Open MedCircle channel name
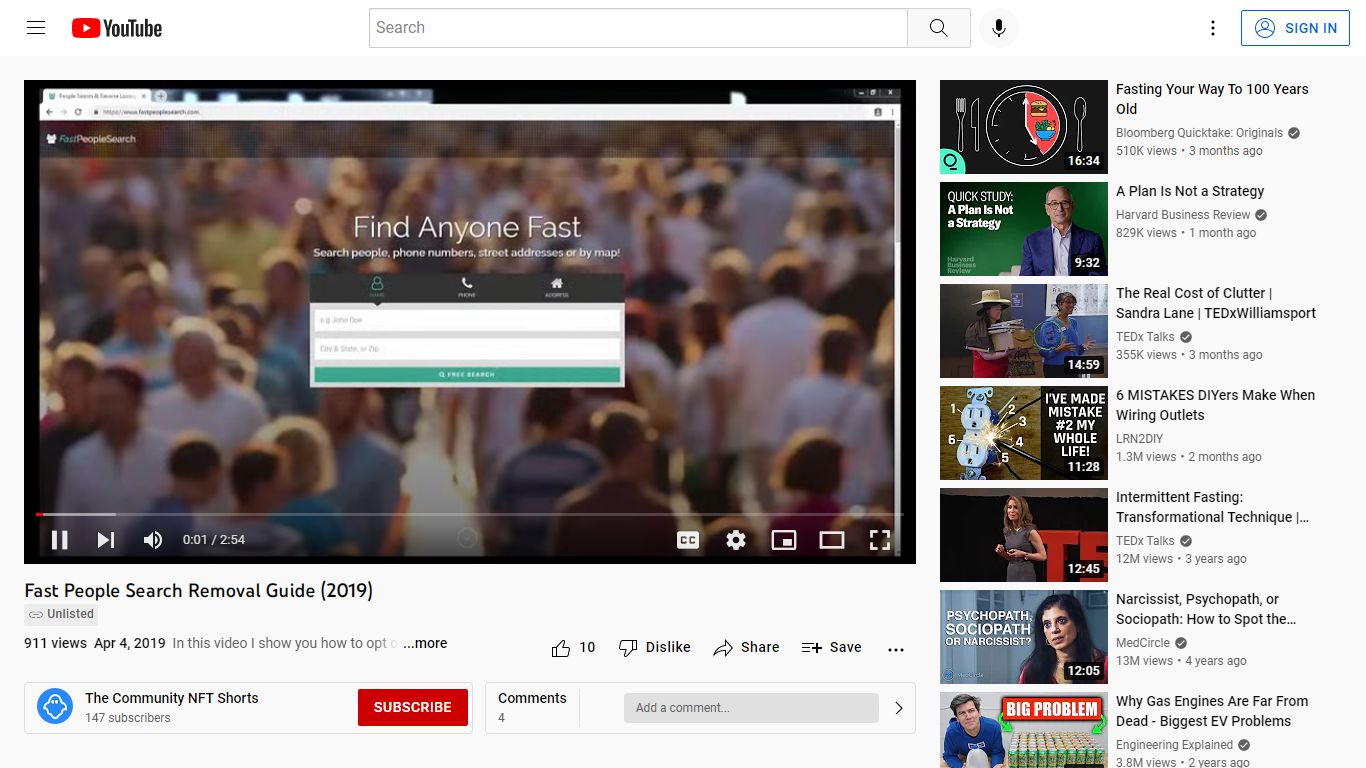The width and height of the screenshot is (1366, 768). coord(1144,643)
